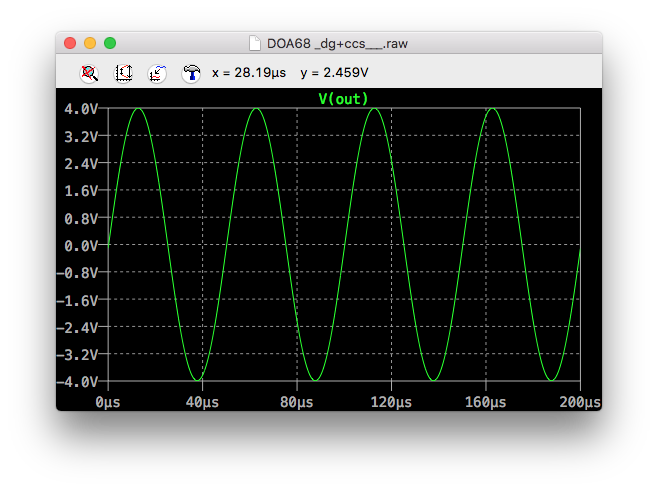The image size is (658, 491).
Task: Click the -0.8V vertical axis label
Action: click(x=77, y=273)
